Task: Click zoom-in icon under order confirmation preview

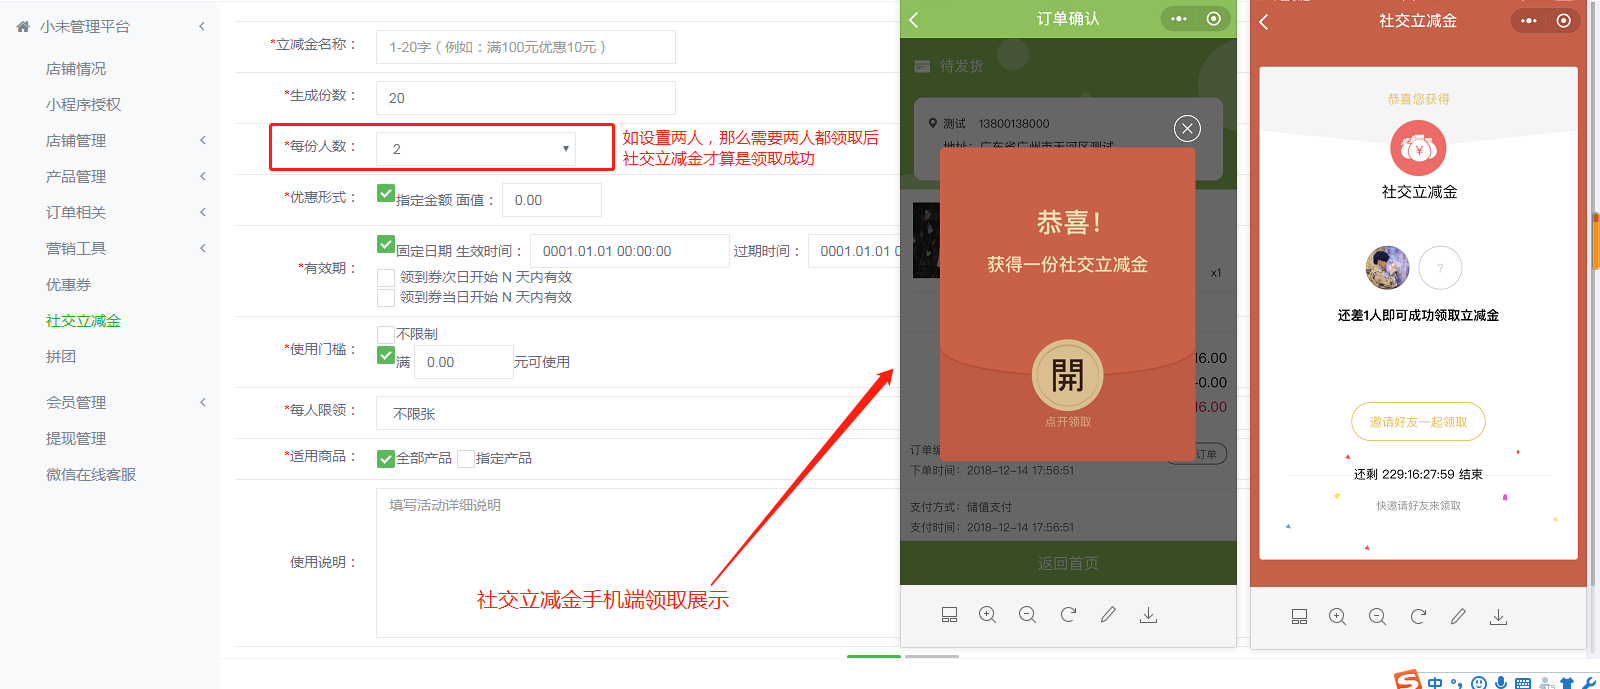Action: pos(987,615)
